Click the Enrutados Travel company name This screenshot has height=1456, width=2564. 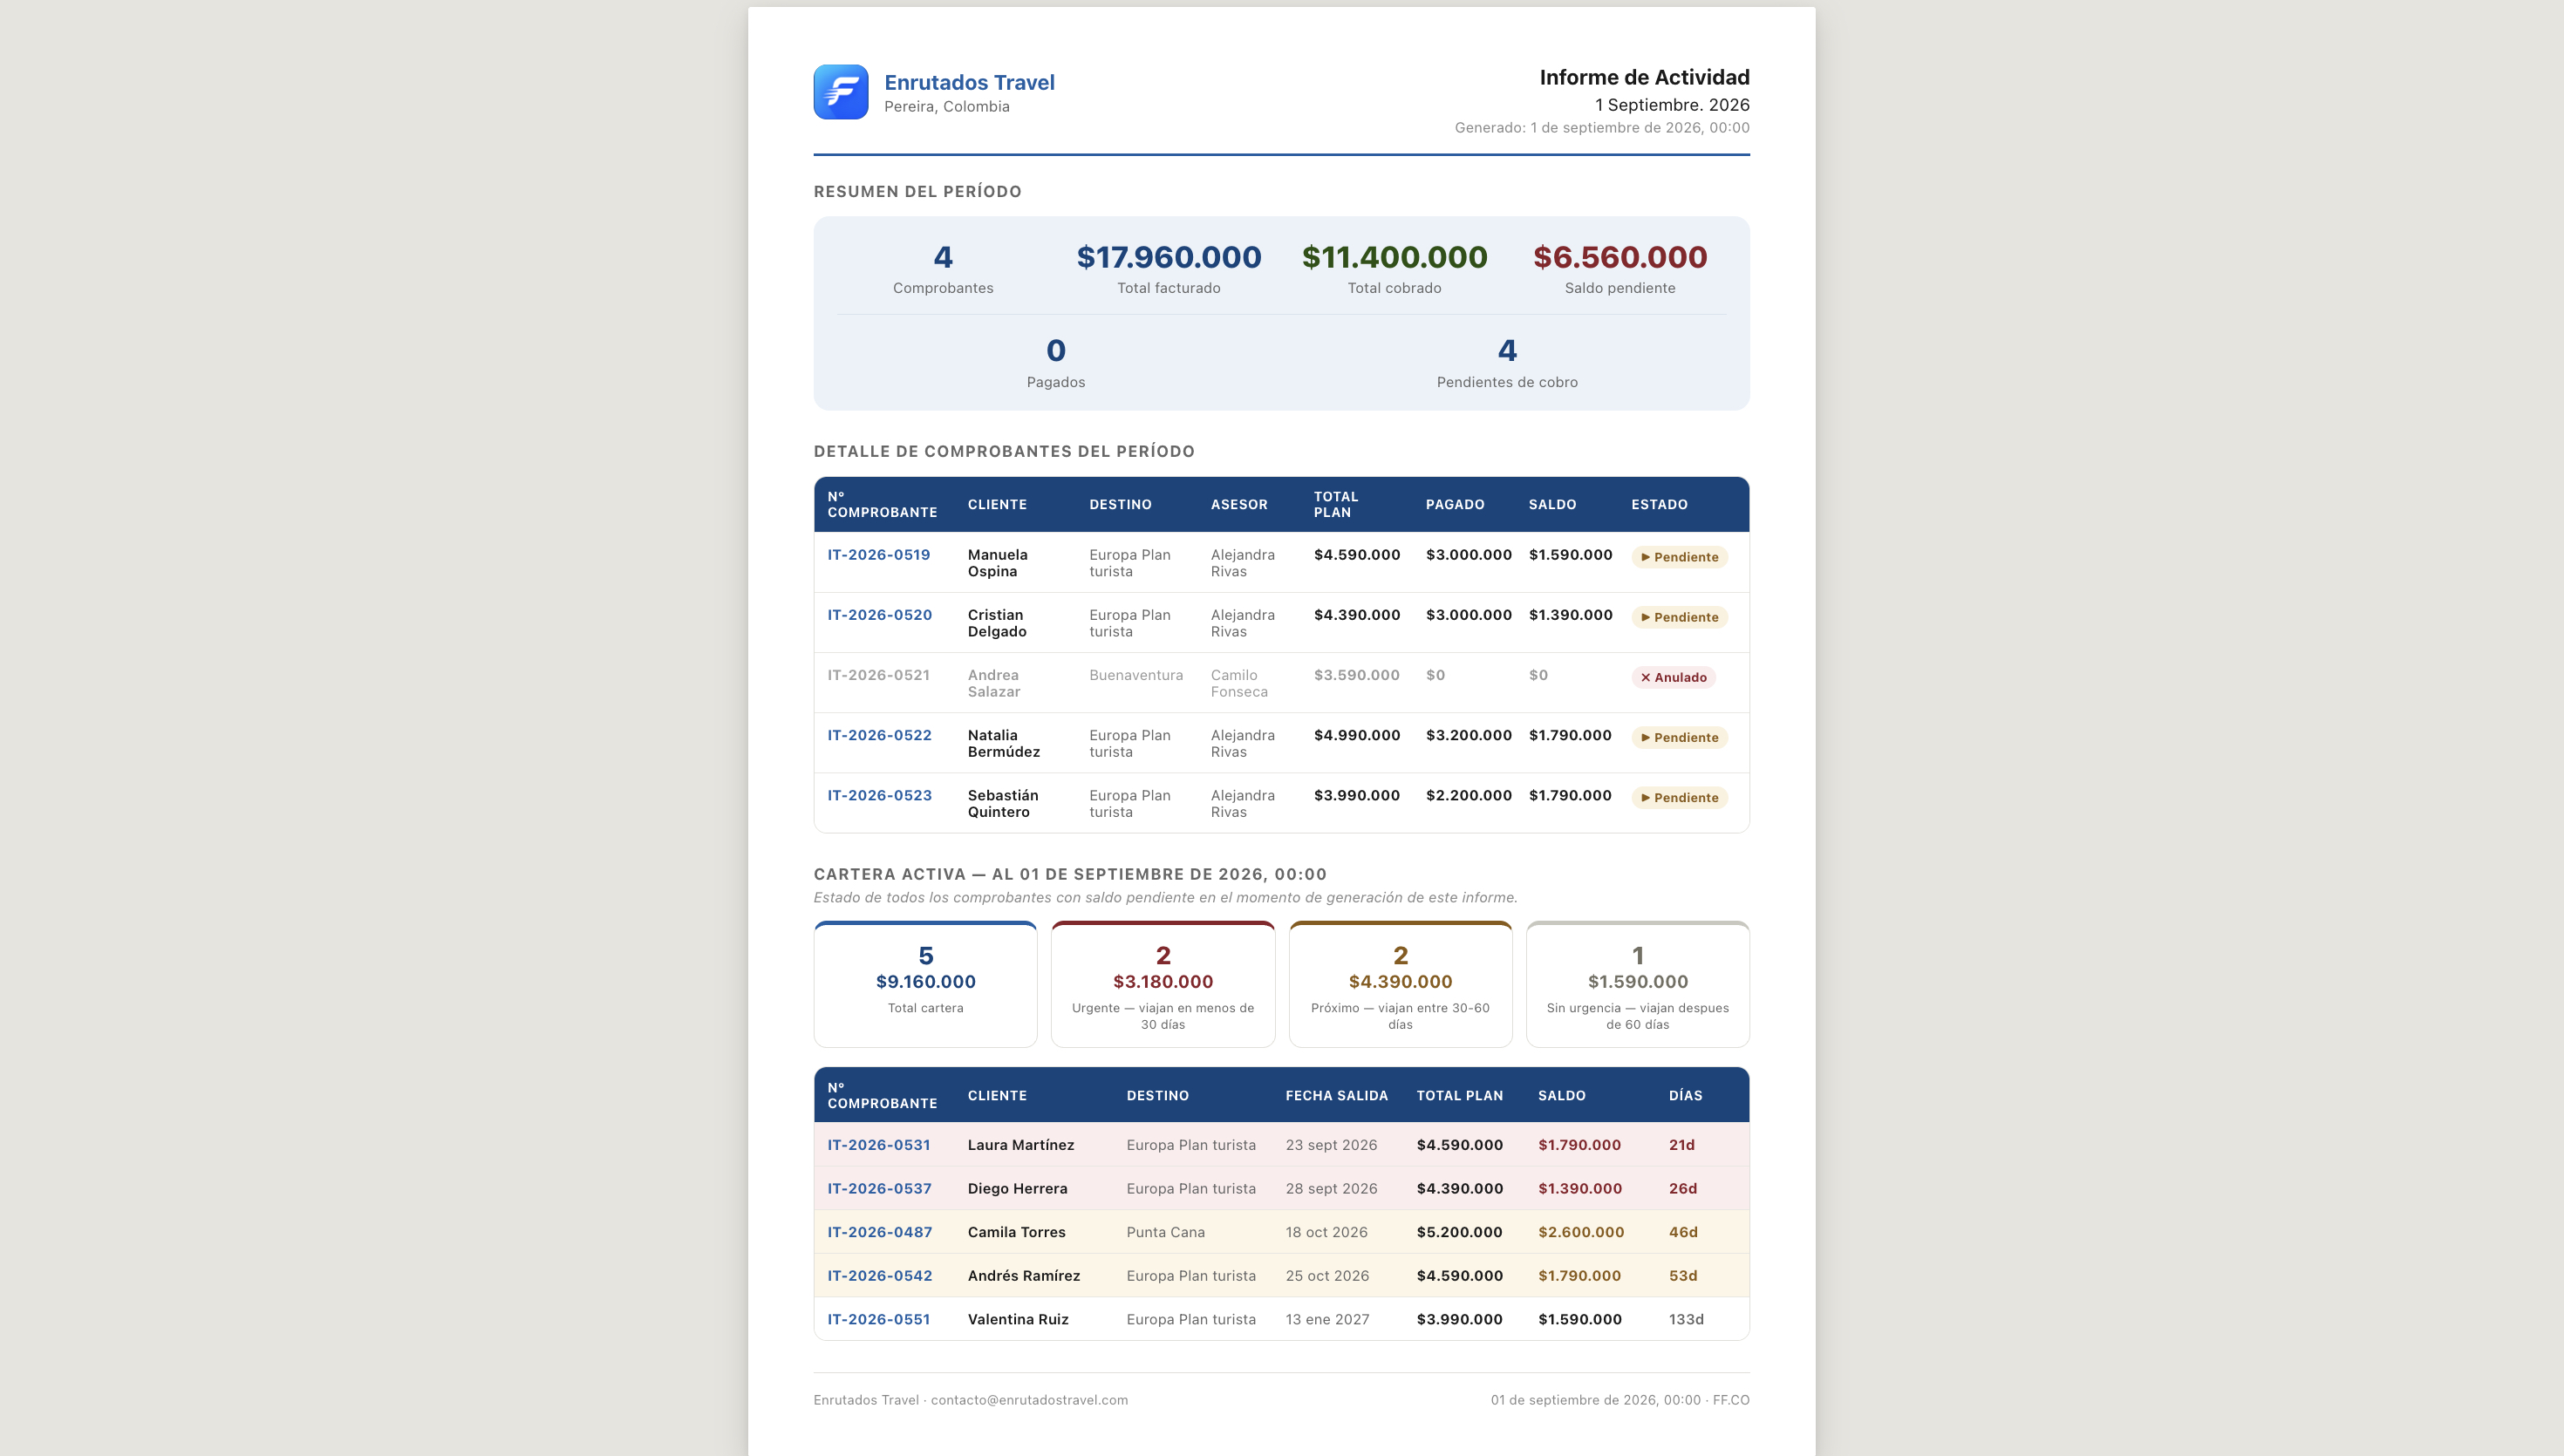[969, 82]
